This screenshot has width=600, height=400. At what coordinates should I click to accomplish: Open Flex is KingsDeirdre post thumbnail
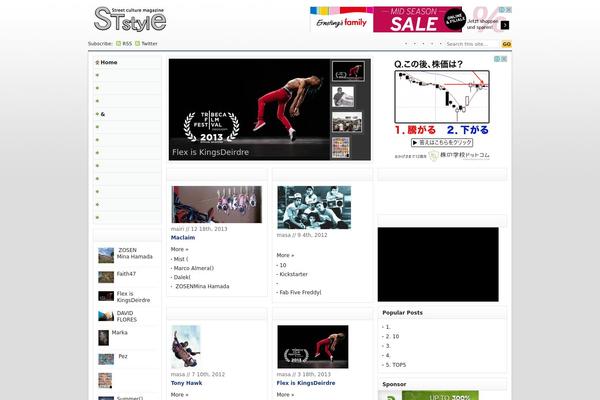click(313, 347)
